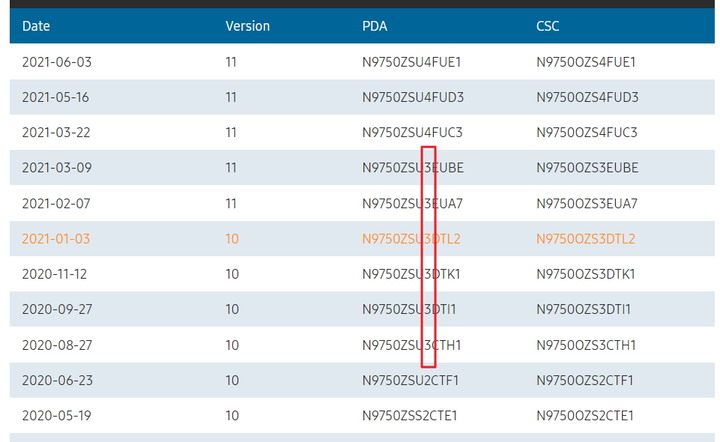Open PDA firmware N9750ZSU3DTK1

click(x=411, y=274)
